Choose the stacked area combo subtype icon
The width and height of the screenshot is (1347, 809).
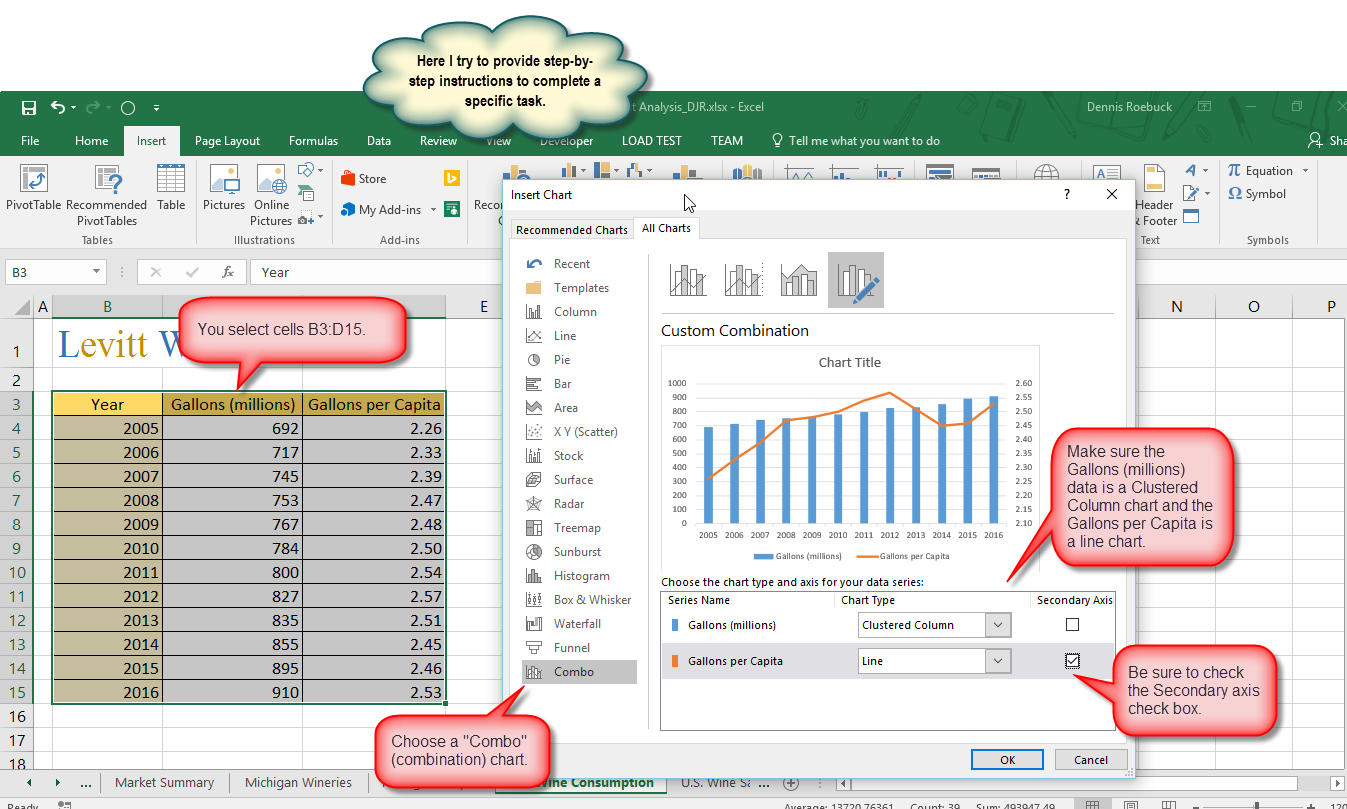tap(799, 280)
